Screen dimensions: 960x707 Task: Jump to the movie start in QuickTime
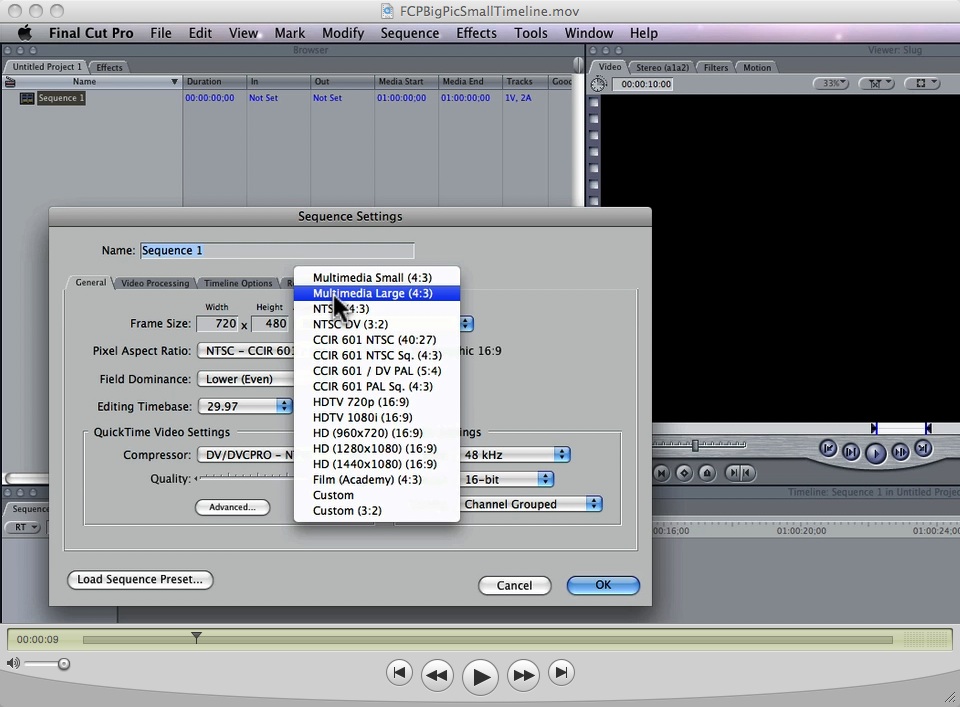(399, 673)
